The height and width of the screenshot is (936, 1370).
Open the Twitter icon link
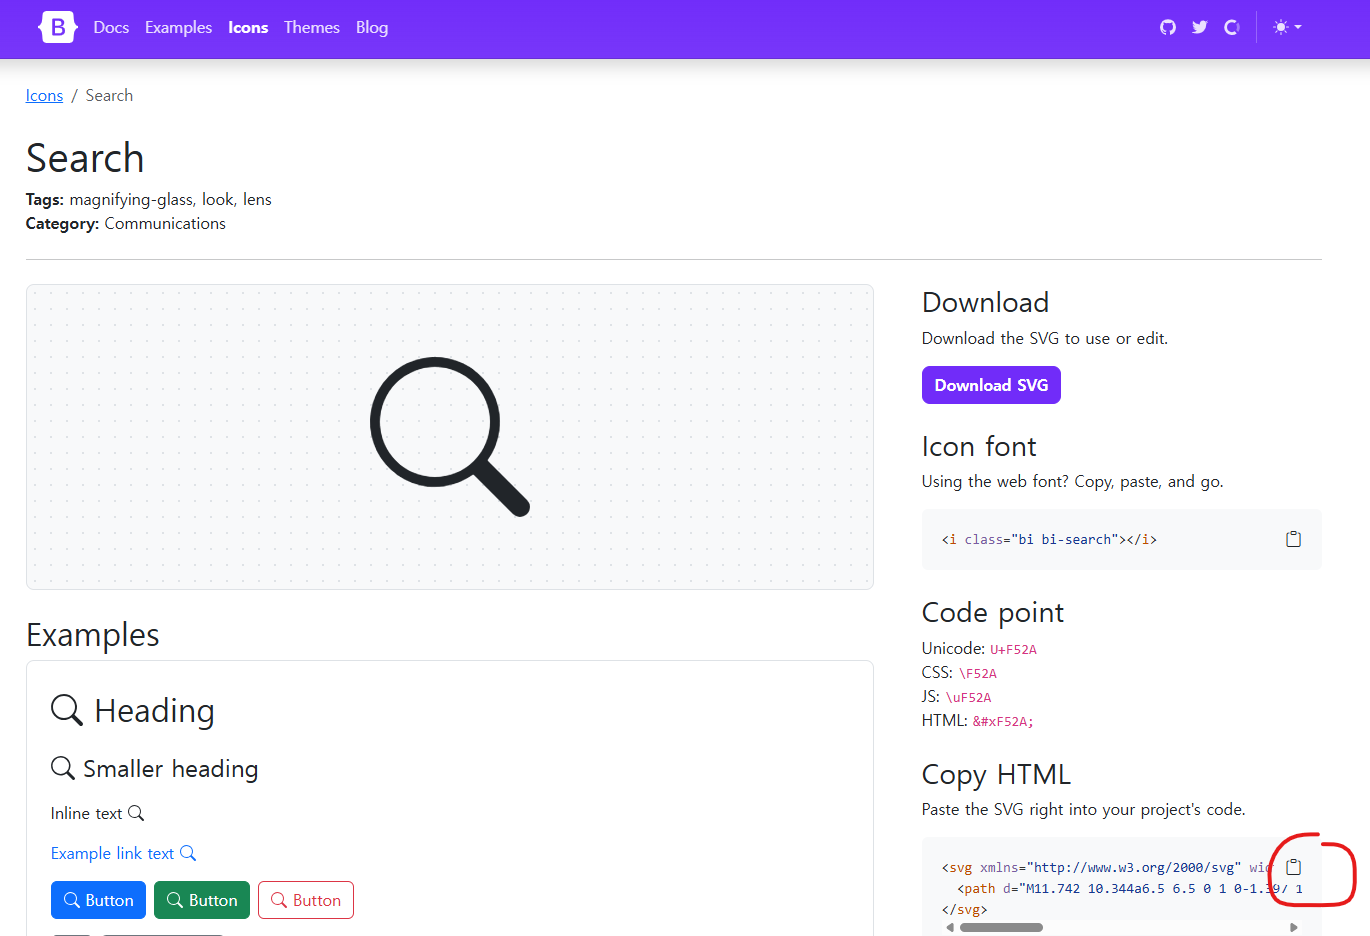(x=1200, y=27)
